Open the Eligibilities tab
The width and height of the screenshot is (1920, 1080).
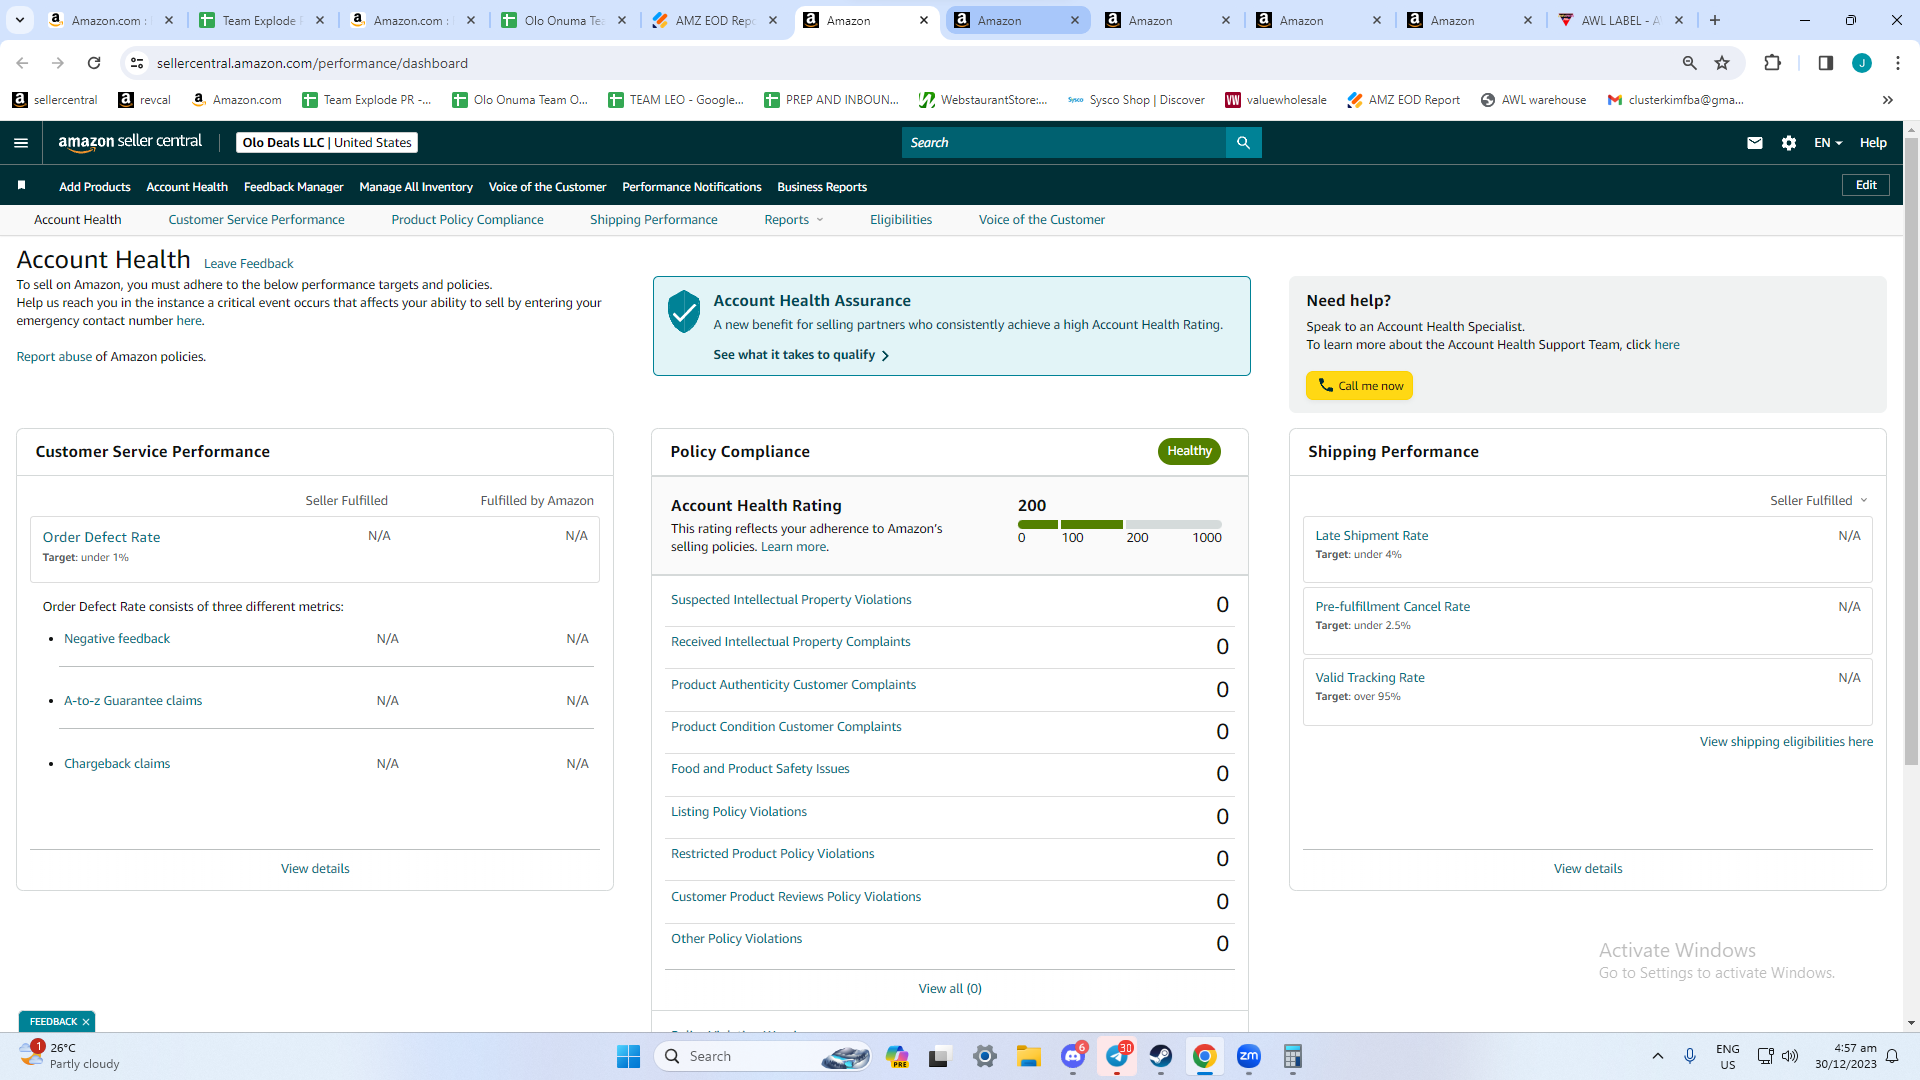pos(900,220)
